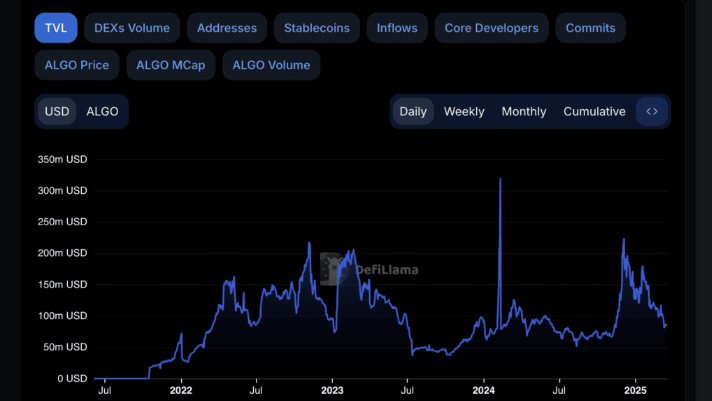This screenshot has height=401, width=712.
Task: Toggle the DEXs Volume chart metric
Action: tap(132, 28)
